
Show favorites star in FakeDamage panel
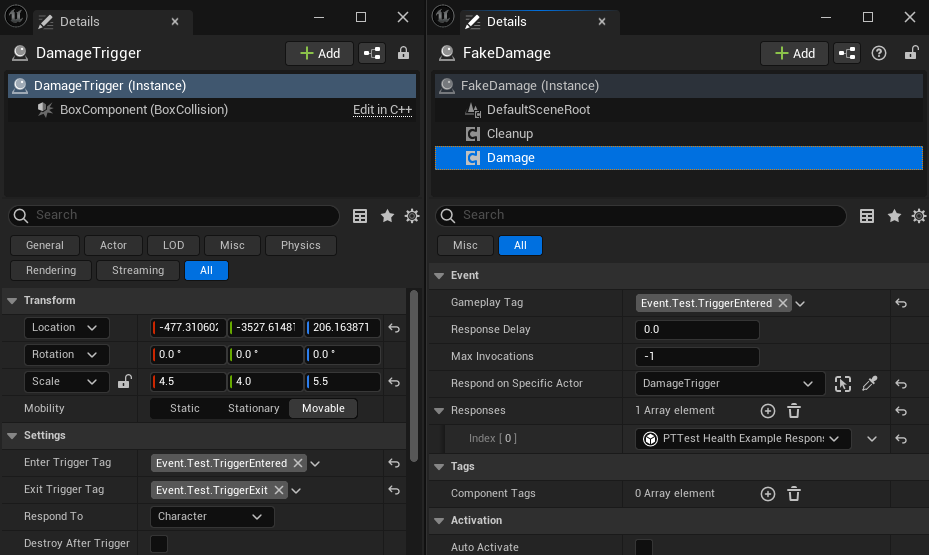pyautogui.click(x=894, y=216)
